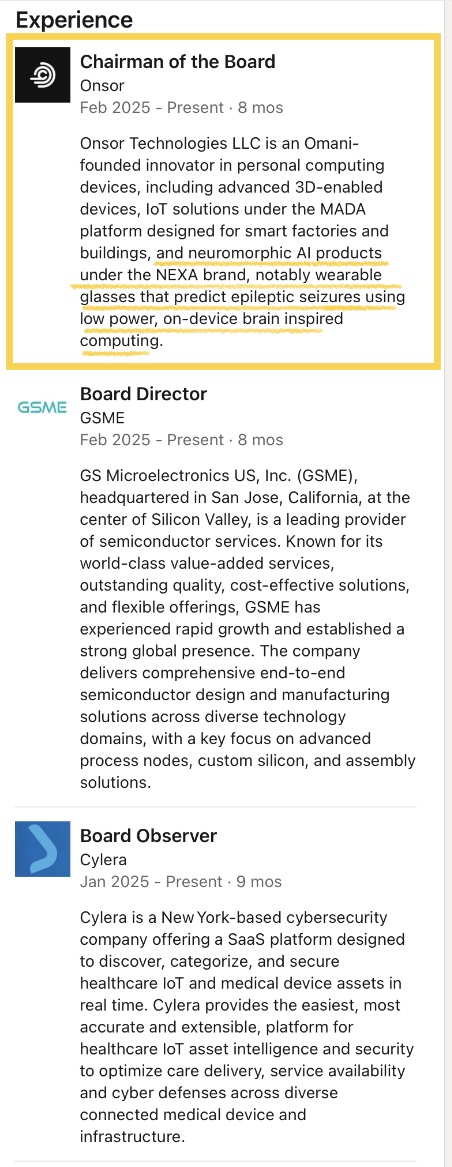The height and width of the screenshot is (1167, 452).
Task: Click Onsor's Feb 2025 - Present date range
Action: [182, 107]
